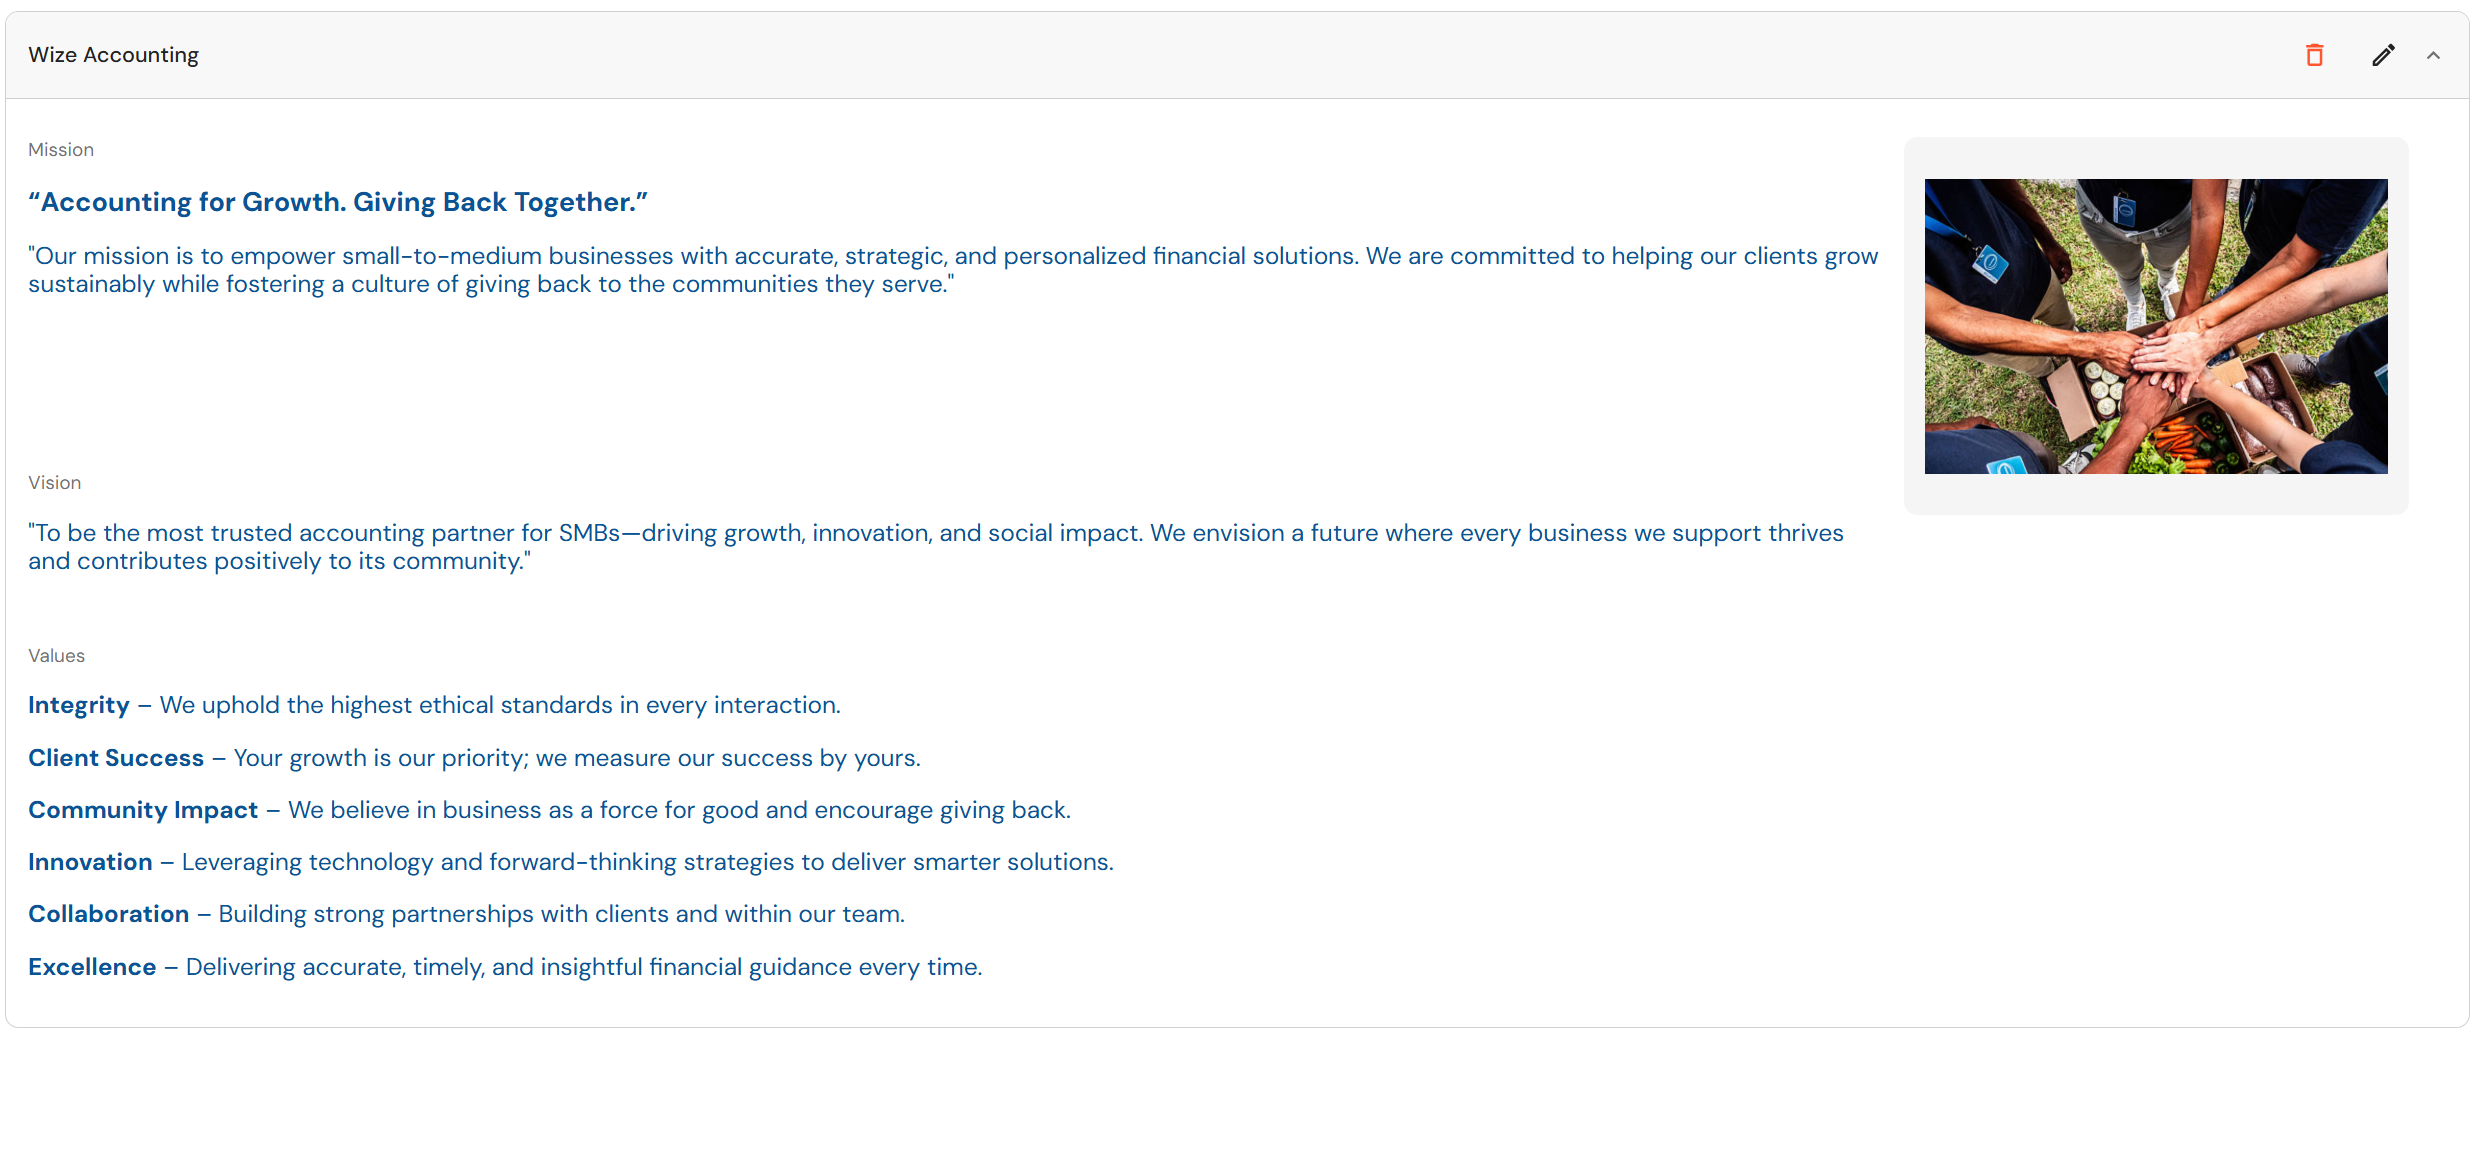Select the bold Client Success heading
This screenshot has width=2478, height=1153.
(116, 758)
